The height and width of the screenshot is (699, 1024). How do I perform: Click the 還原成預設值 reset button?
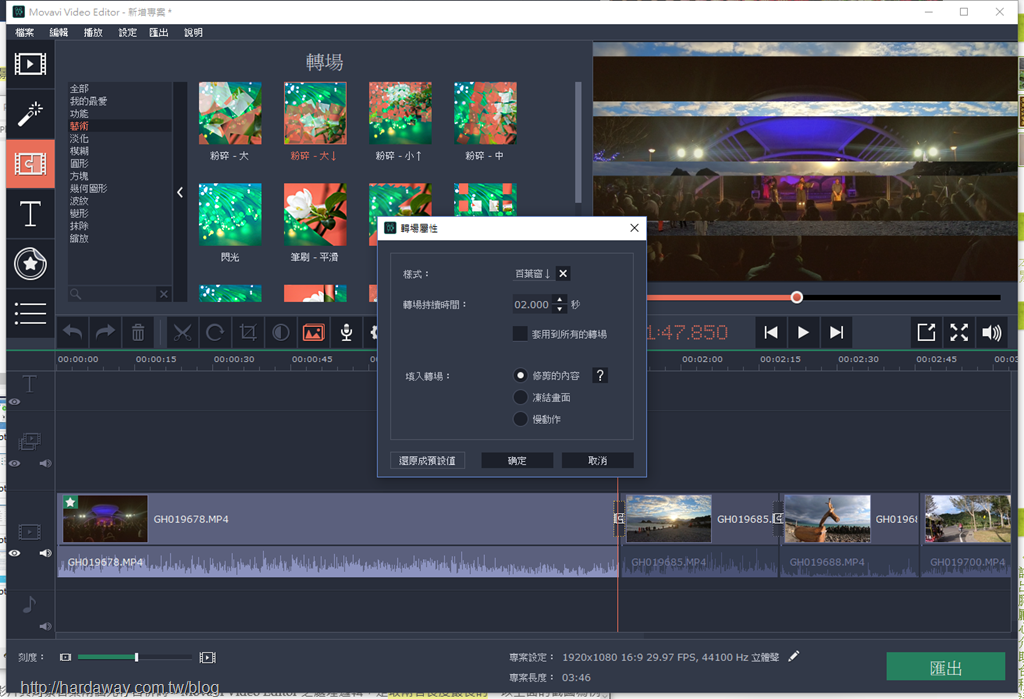click(x=427, y=461)
